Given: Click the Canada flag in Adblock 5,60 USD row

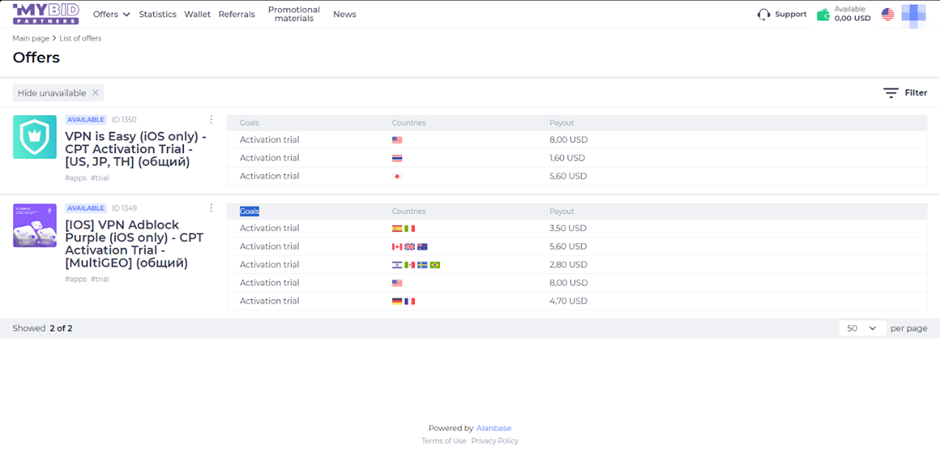Looking at the screenshot, I should tap(397, 246).
